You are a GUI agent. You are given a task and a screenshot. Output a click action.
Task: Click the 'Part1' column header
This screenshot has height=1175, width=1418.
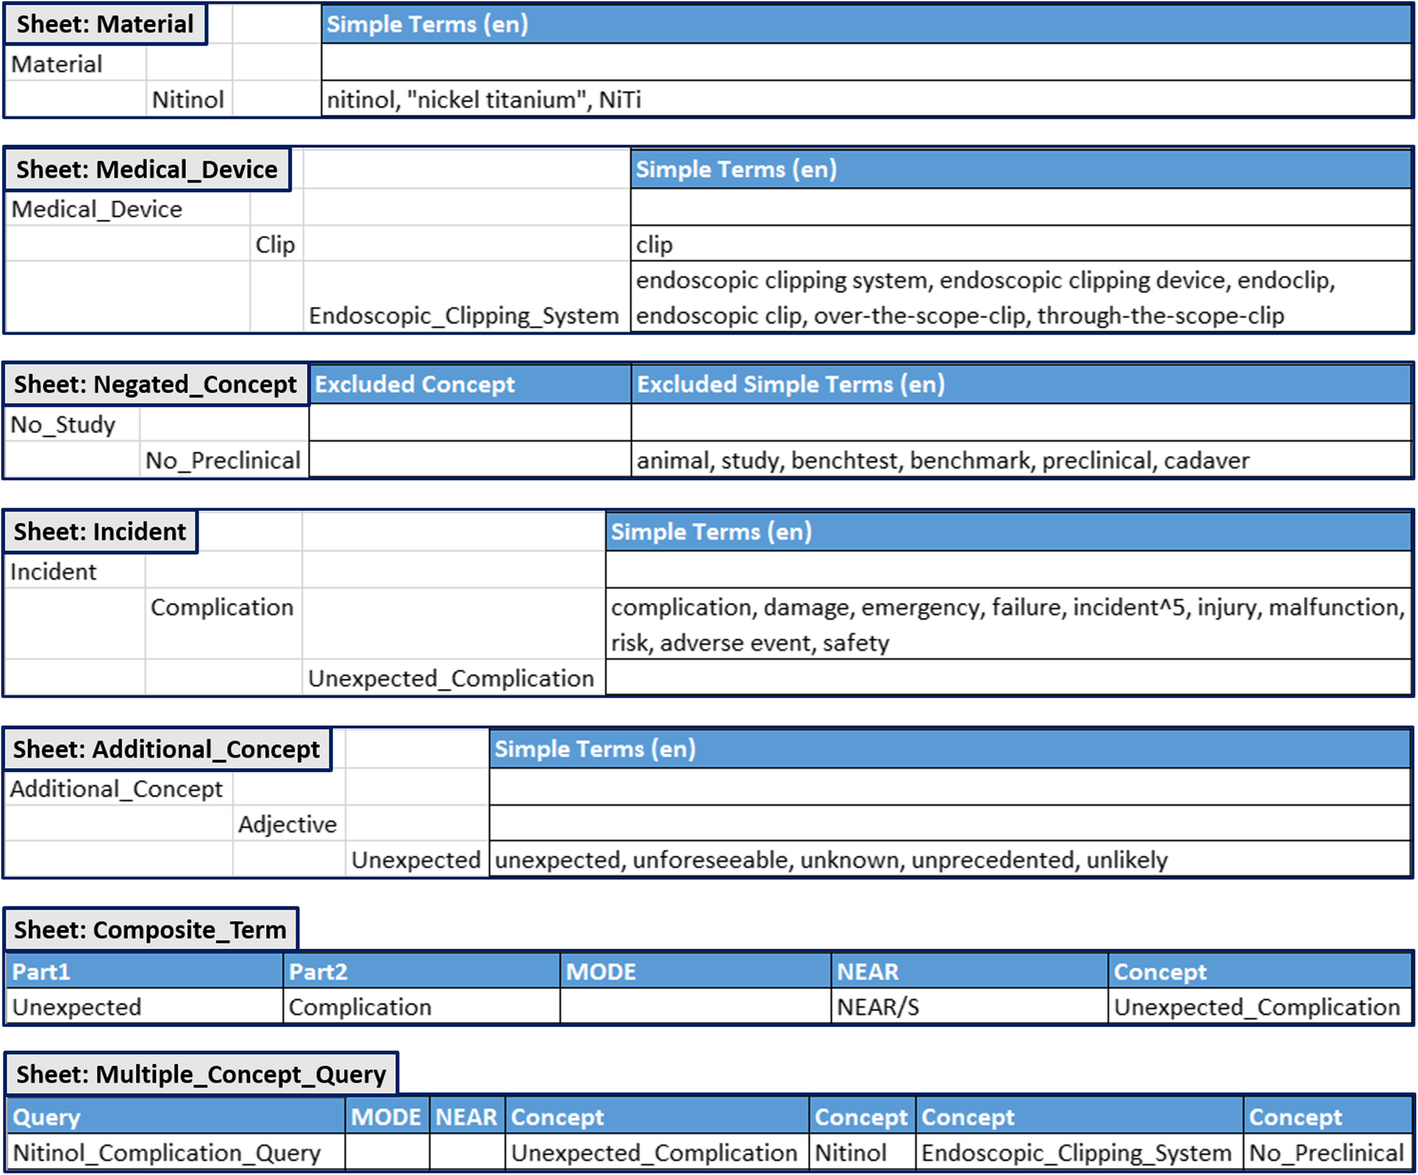145,971
